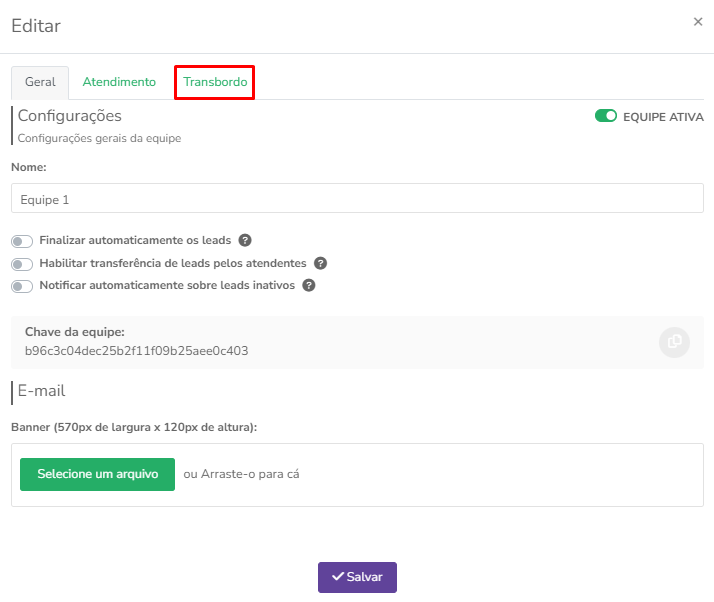Click help icon next to Habilitar transferência
Screen dimensions: 714x602
[x=321, y=264]
